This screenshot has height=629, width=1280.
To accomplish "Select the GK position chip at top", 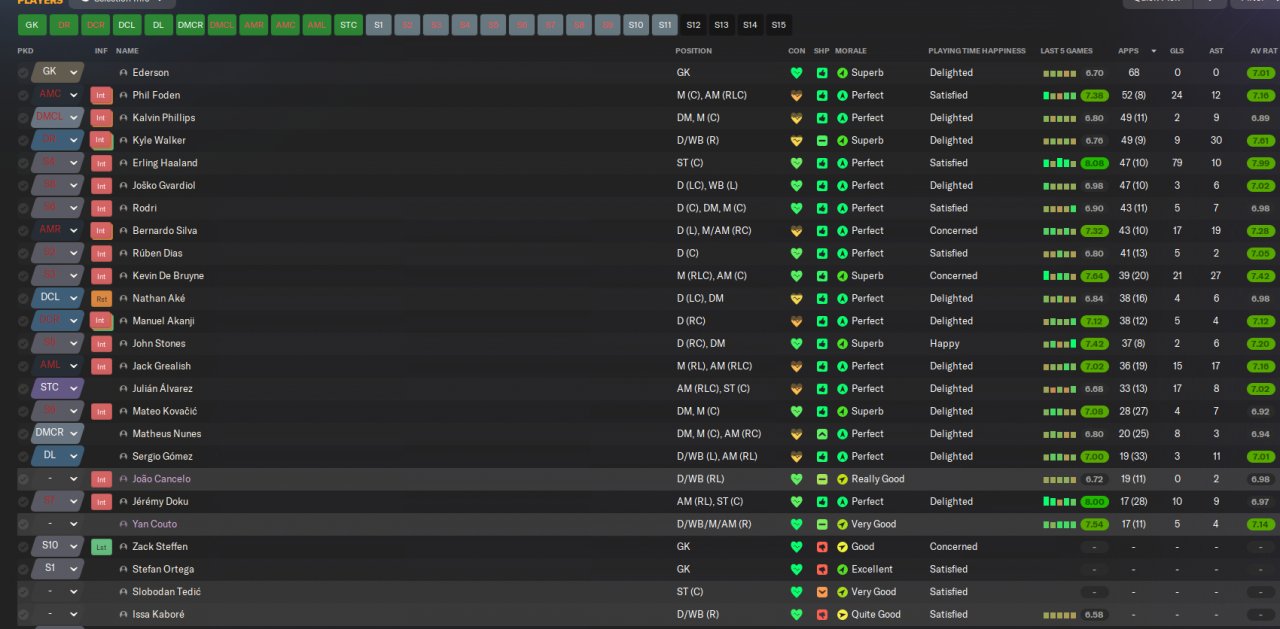I will click(32, 25).
